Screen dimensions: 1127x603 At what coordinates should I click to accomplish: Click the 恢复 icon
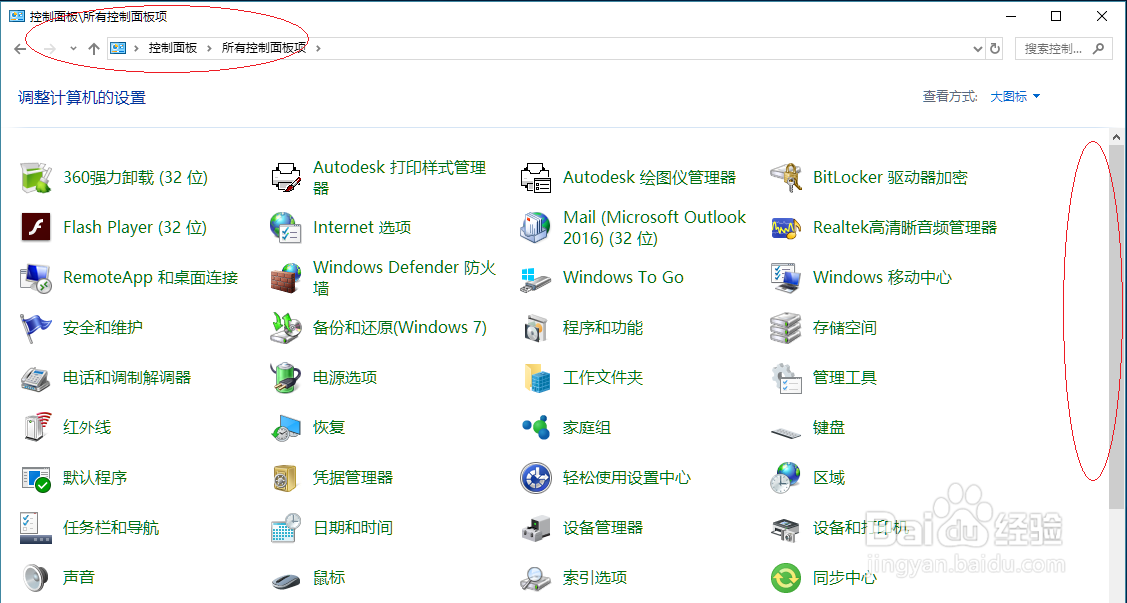[x=286, y=428]
